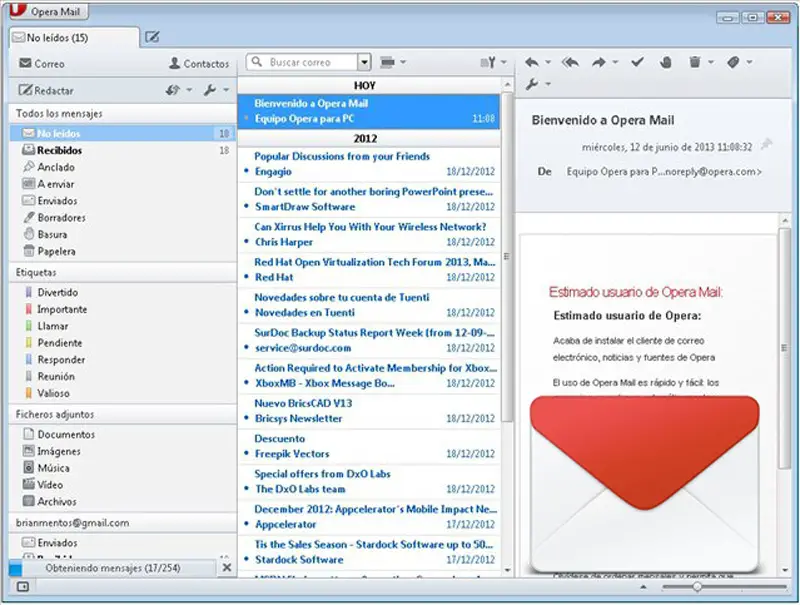Image resolution: width=800 pixels, height=605 pixels.
Task: Expand the check/send dropdown arrow
Action: pyautogui.click(x=189, y=90)
